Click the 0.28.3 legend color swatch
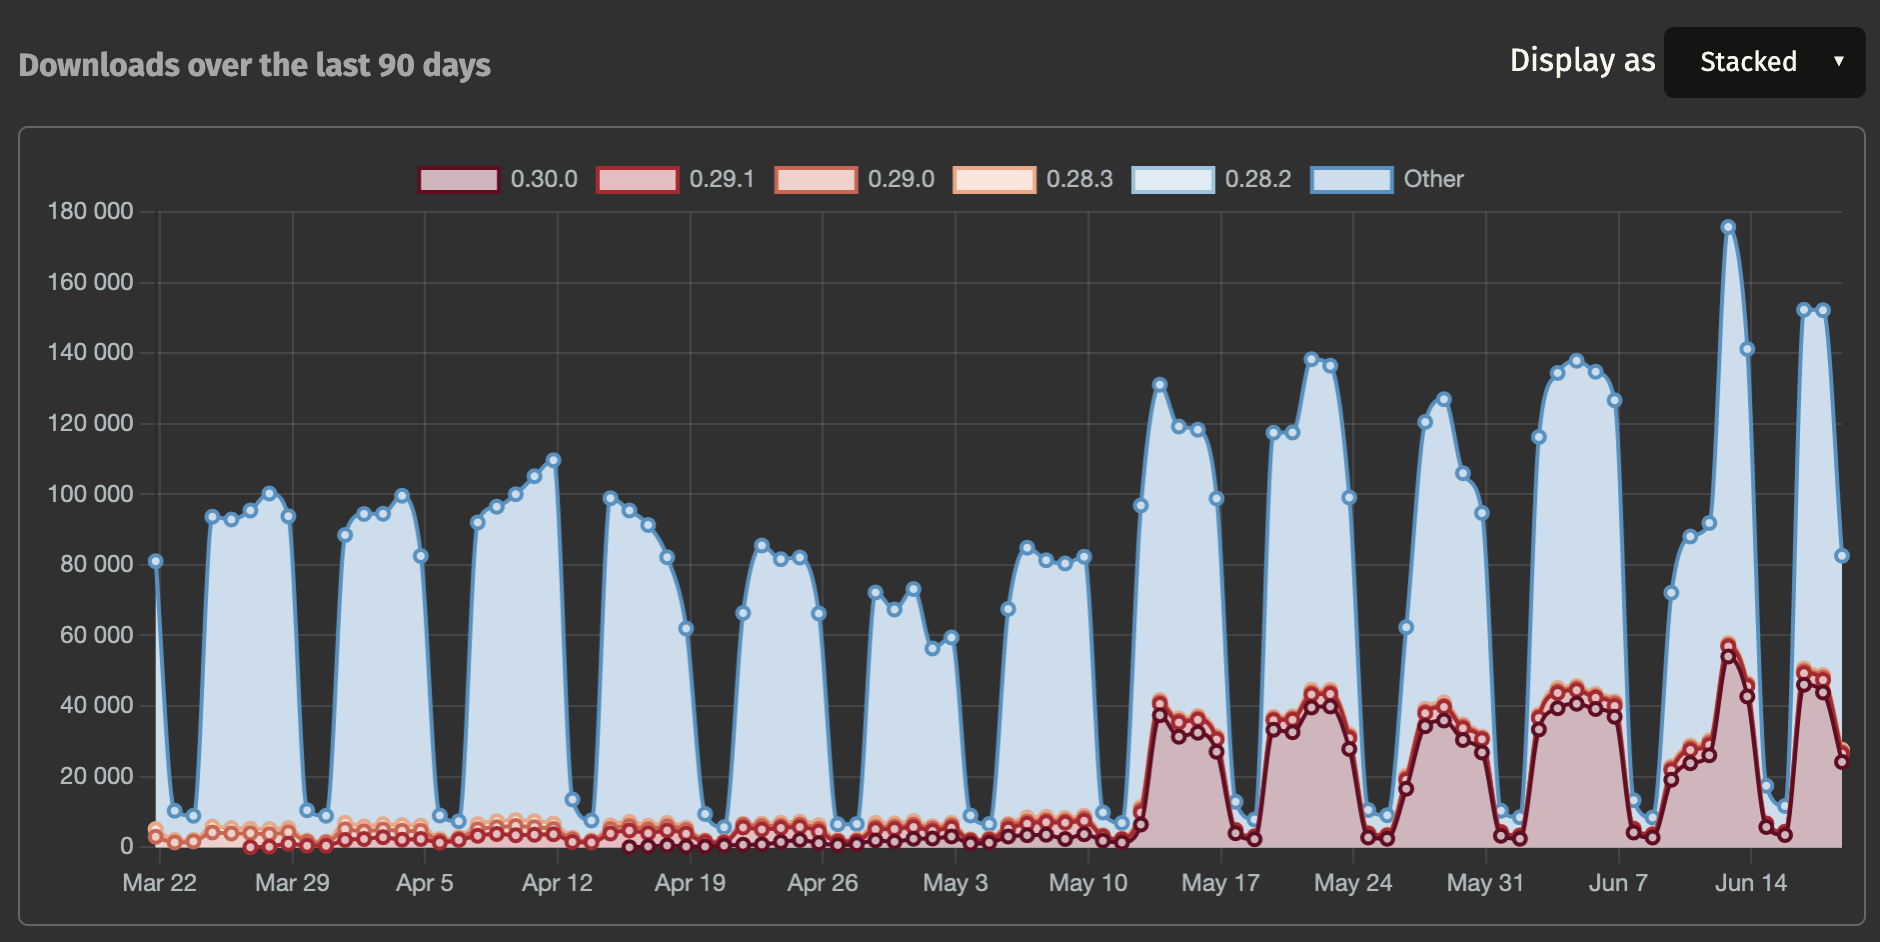The width and height of the screenshot is (1880, 942). [x=994, y=180]
